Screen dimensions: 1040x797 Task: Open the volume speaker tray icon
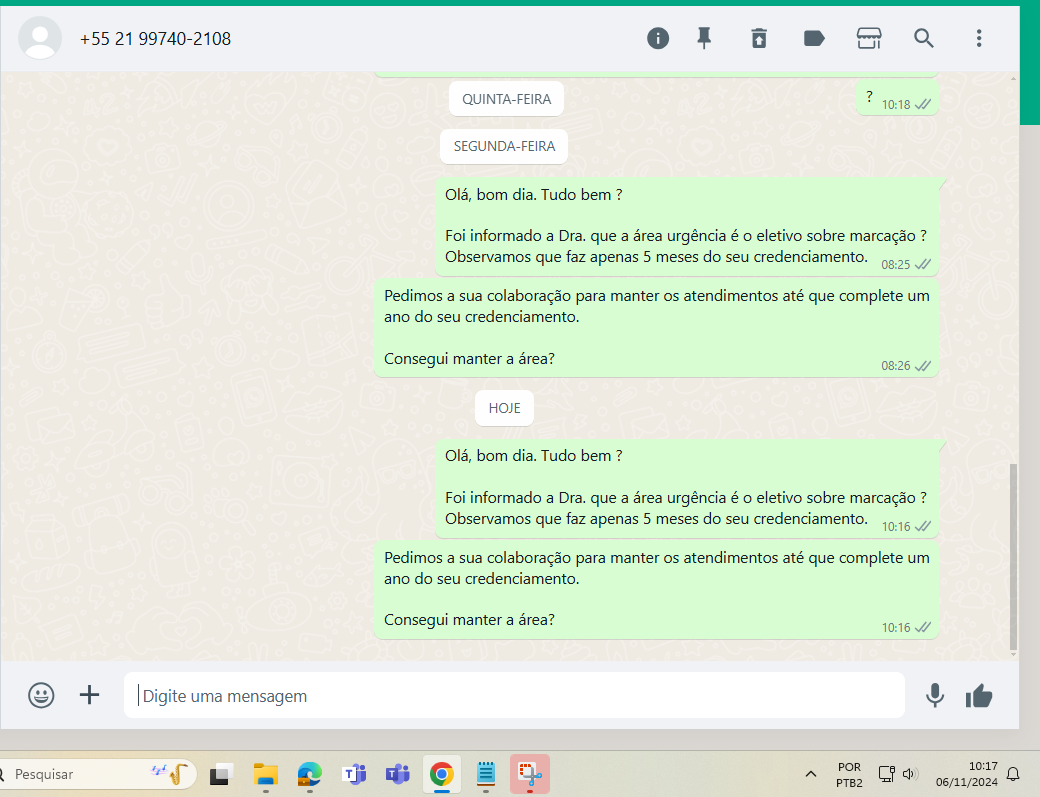click(910, 774)
